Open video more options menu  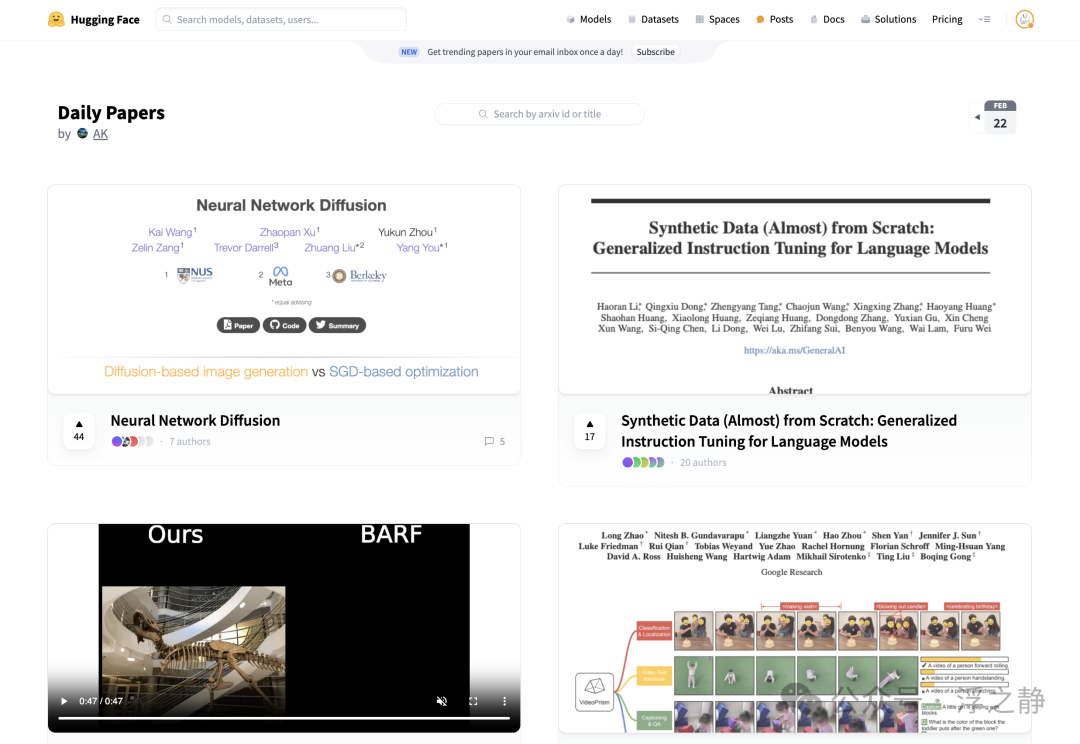click(504, 701)
